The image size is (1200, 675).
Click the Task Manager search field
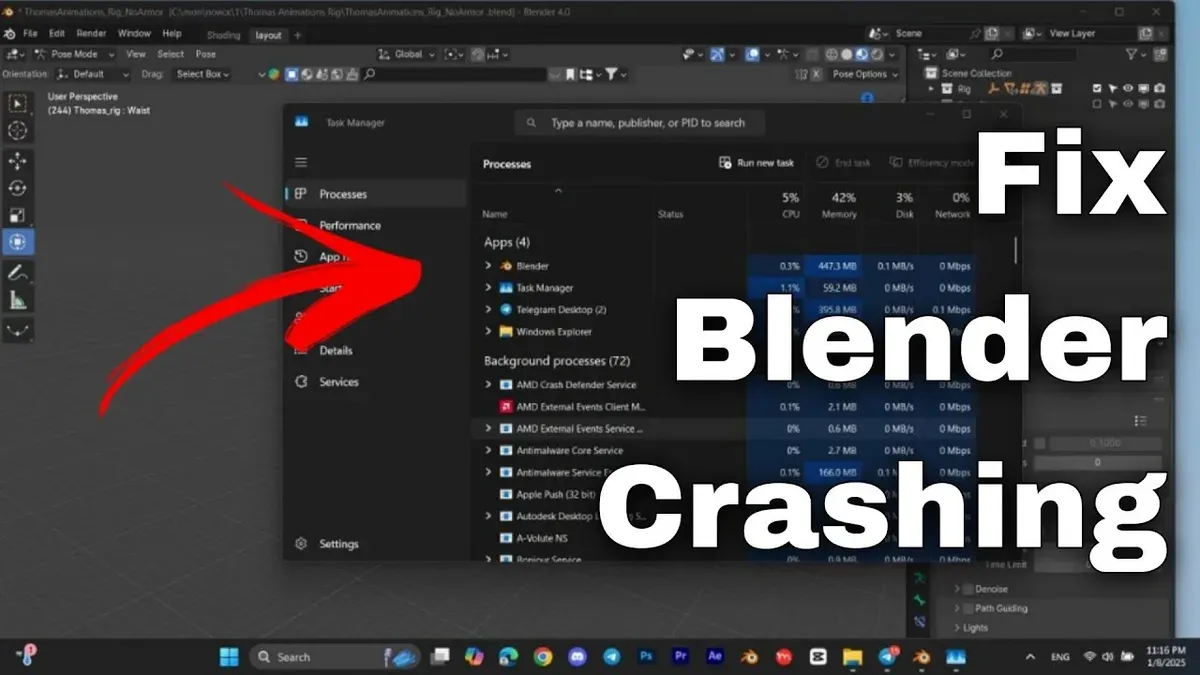(640, 123)
